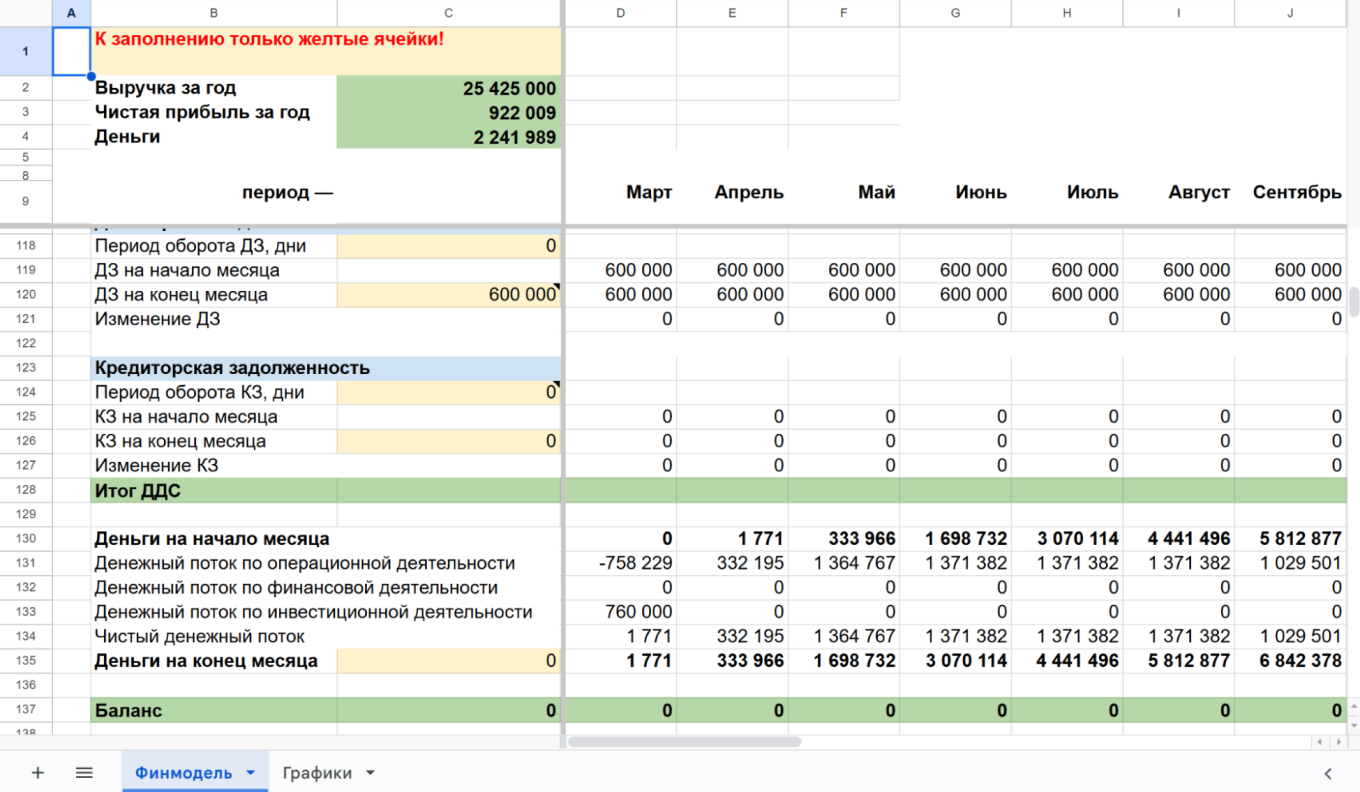Viewport: 1360px width, 792px height.
Task: Click the vertical scrollbar thumb on the right
Action: 1354,301
